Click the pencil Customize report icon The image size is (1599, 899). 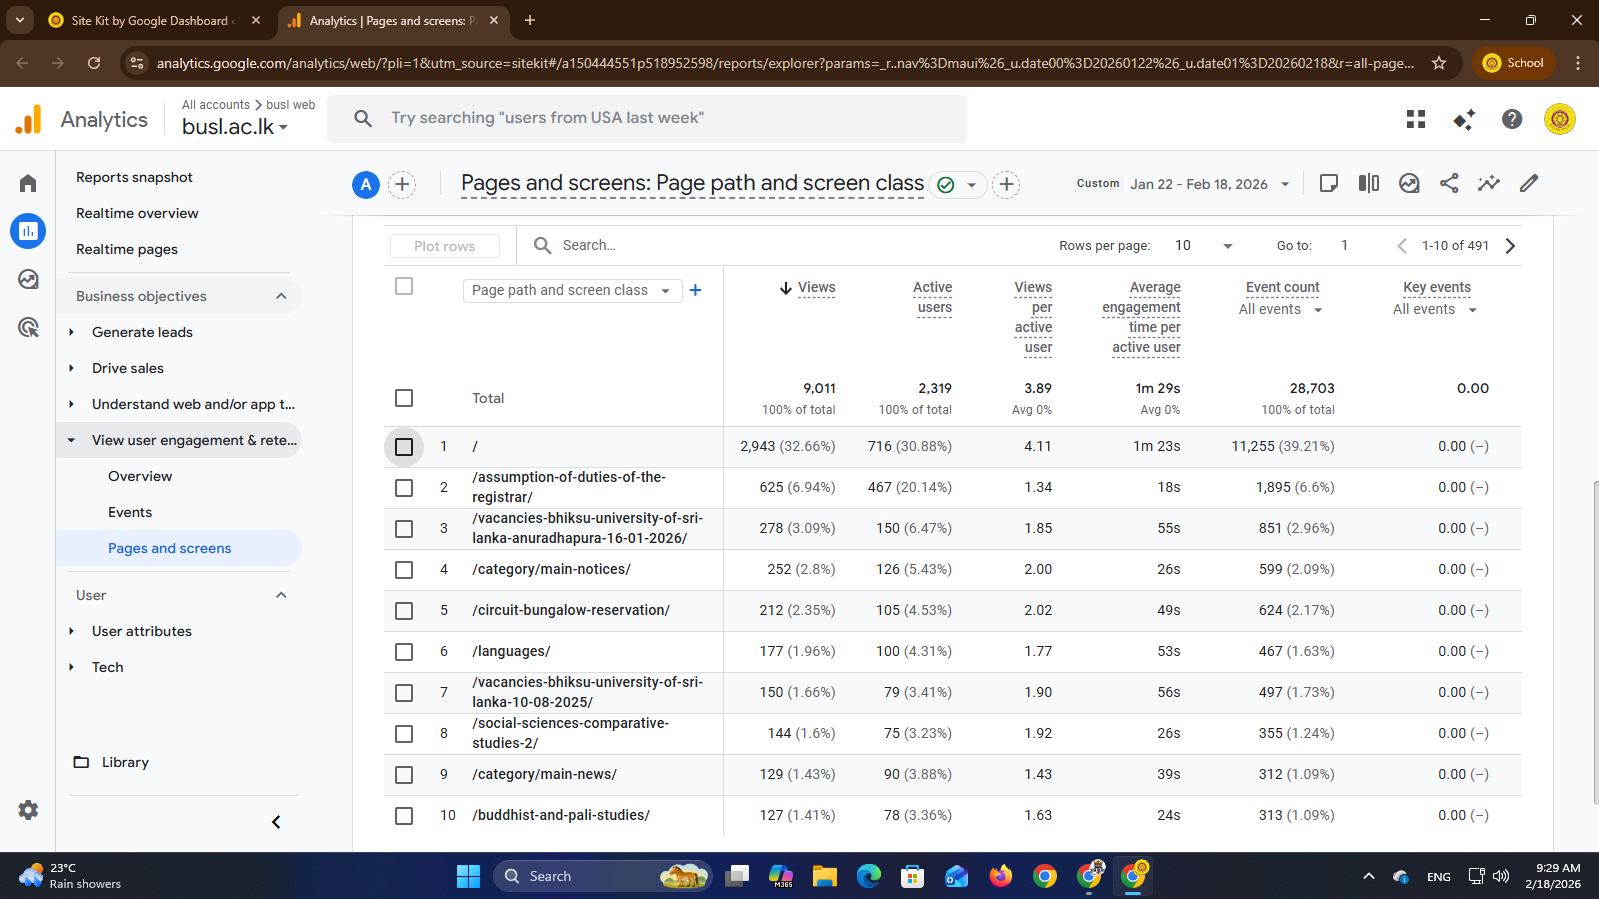click(1528, 183)
